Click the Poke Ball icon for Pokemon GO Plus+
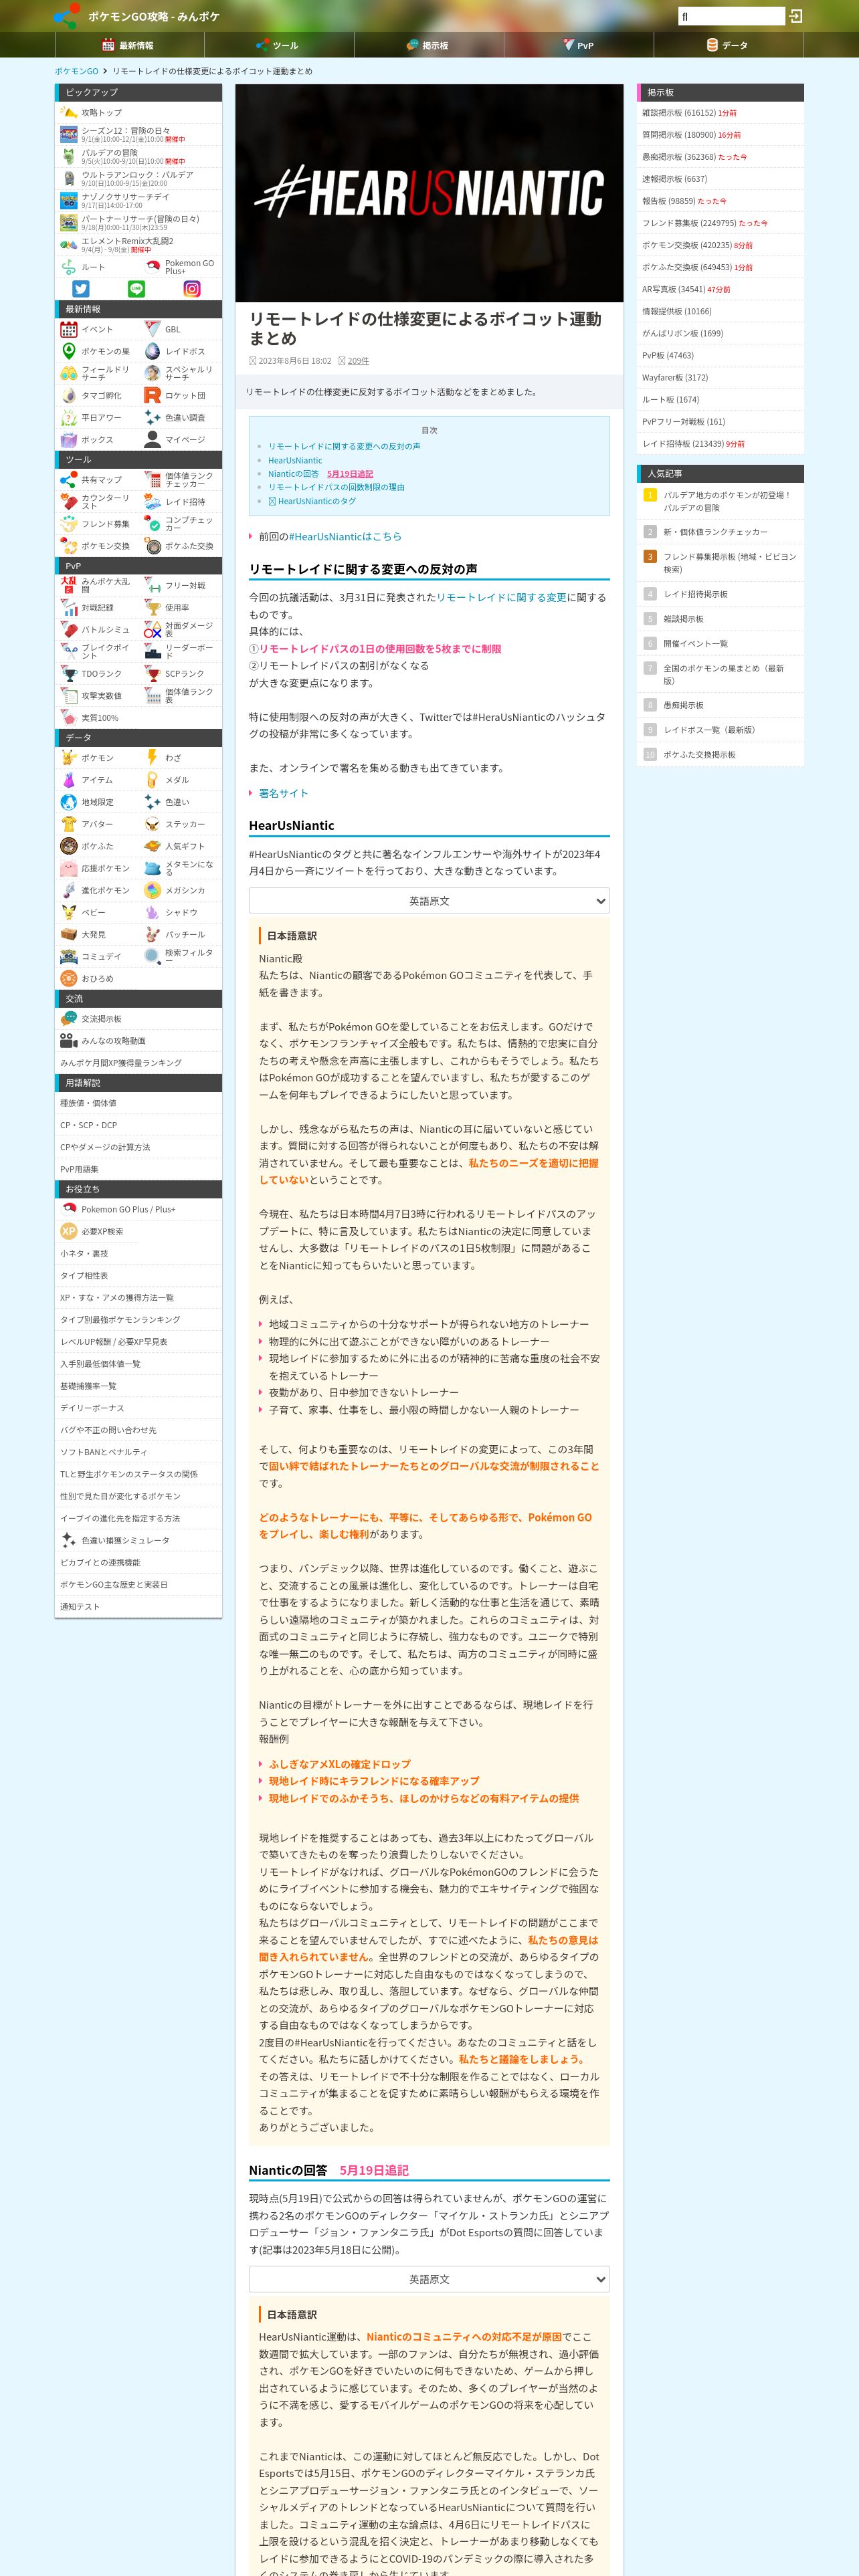This screenshot has height=2576, width=859. tap(152, 267)
